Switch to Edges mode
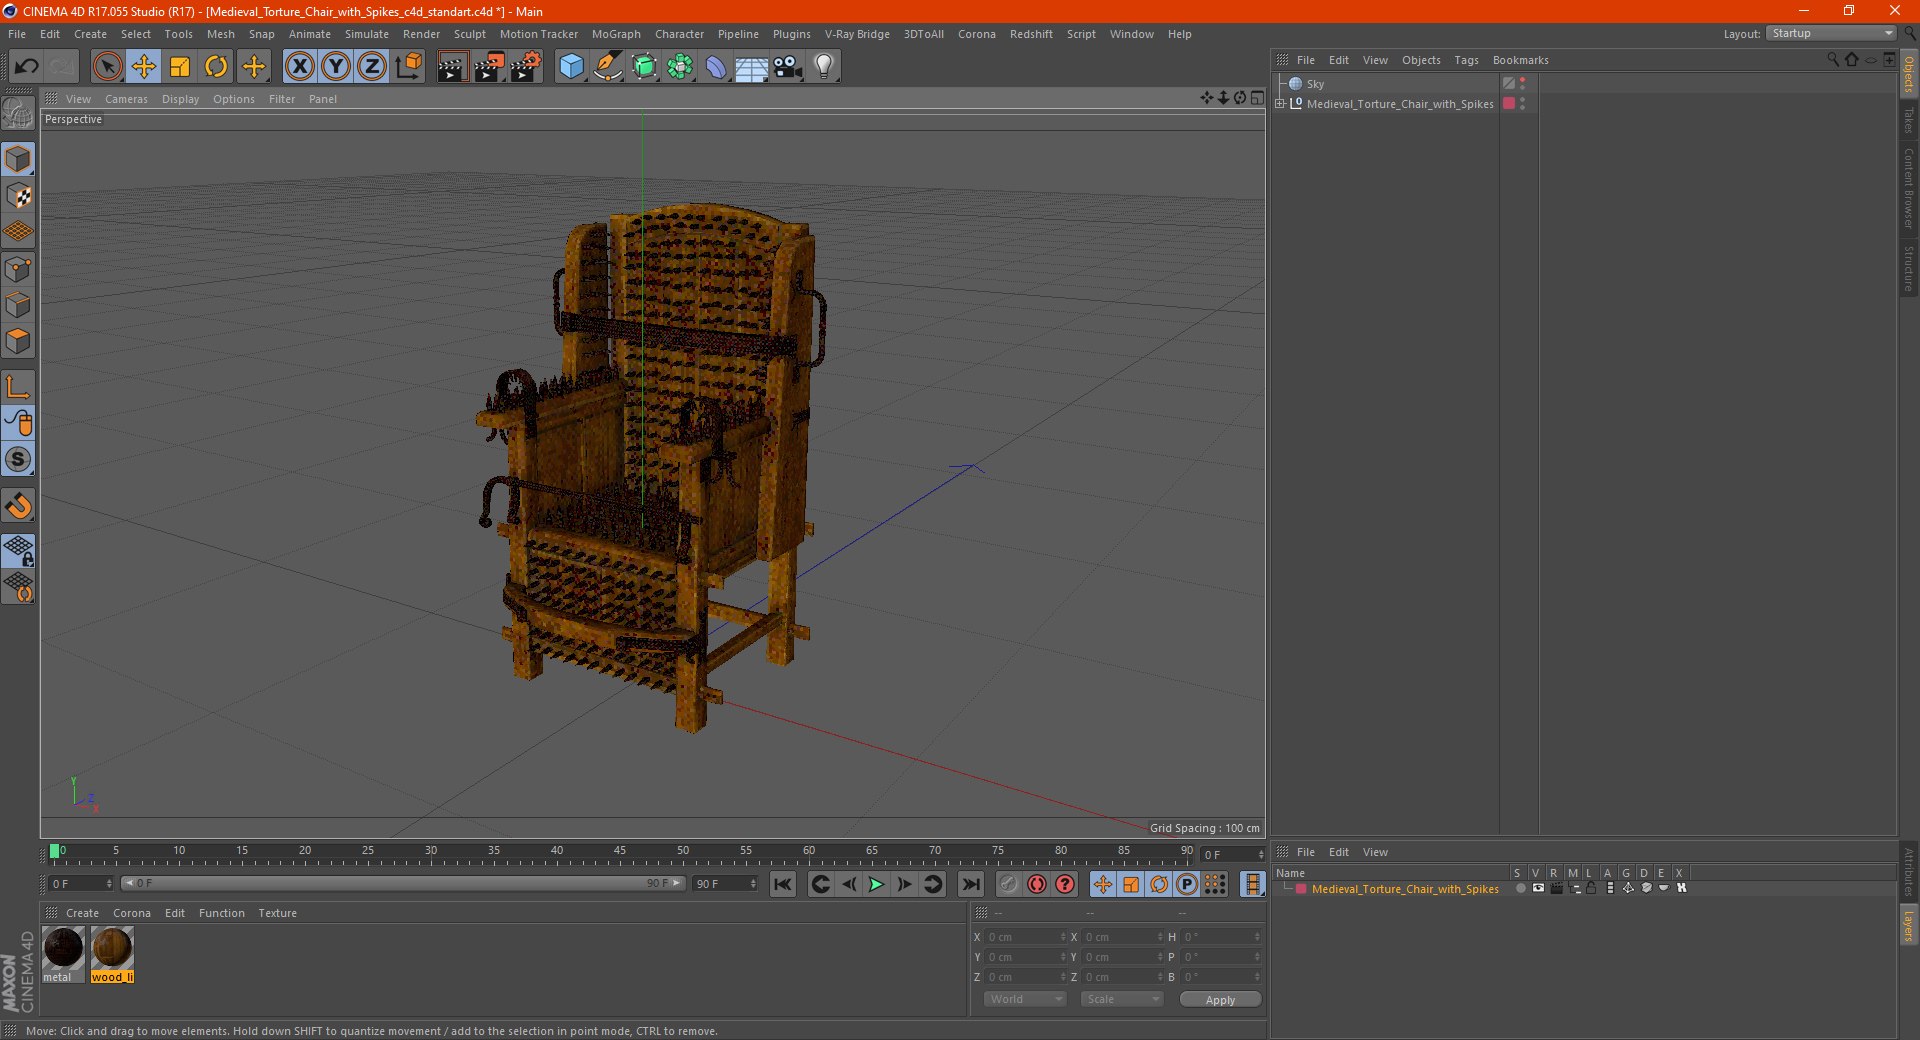The height and width of the screenshot is (1040, 1920). 18,305
